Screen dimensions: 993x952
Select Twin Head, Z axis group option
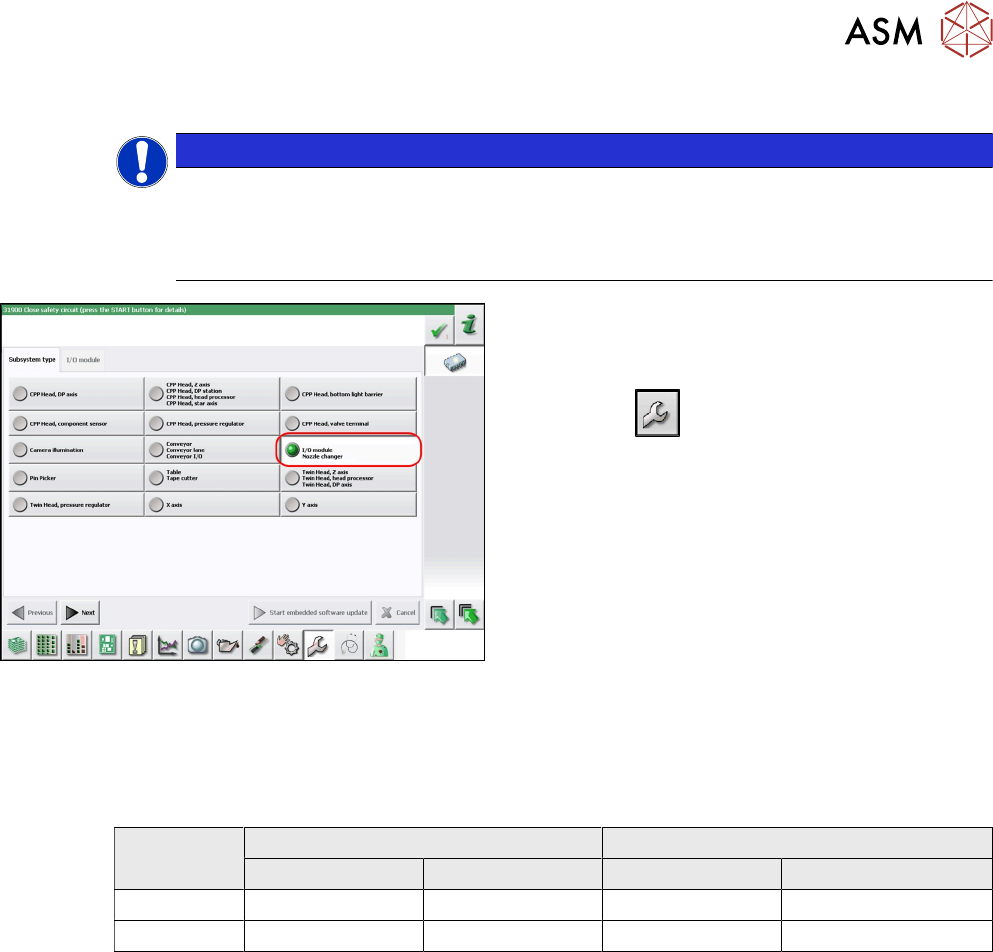(348, 478)
